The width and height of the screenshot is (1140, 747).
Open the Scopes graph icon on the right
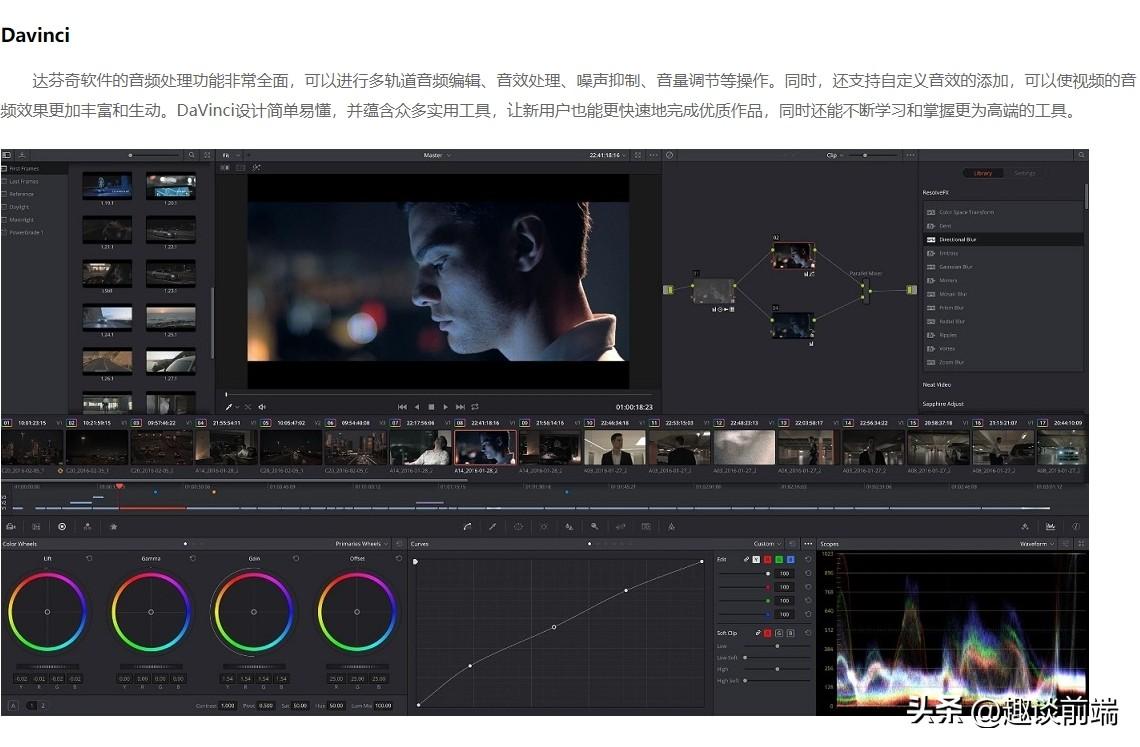[x=1050, y=527]
